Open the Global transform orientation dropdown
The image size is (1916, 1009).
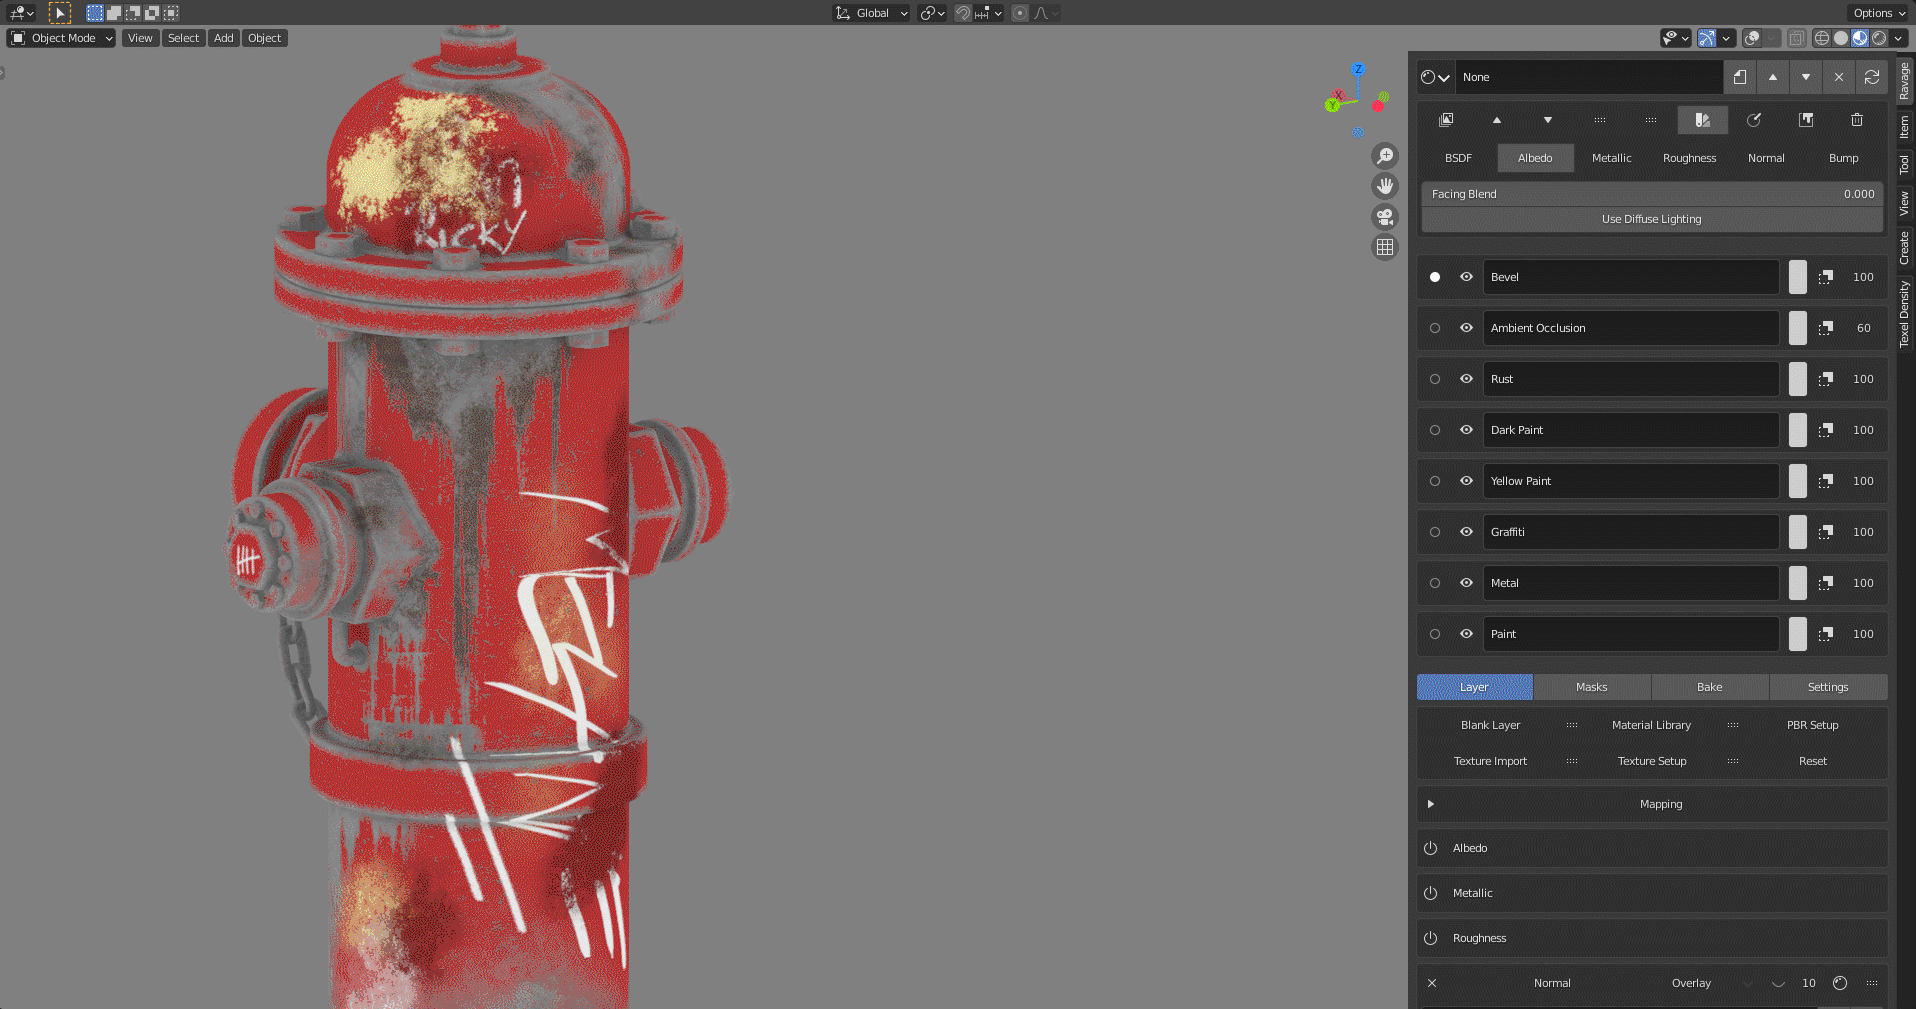pos(871,13)
